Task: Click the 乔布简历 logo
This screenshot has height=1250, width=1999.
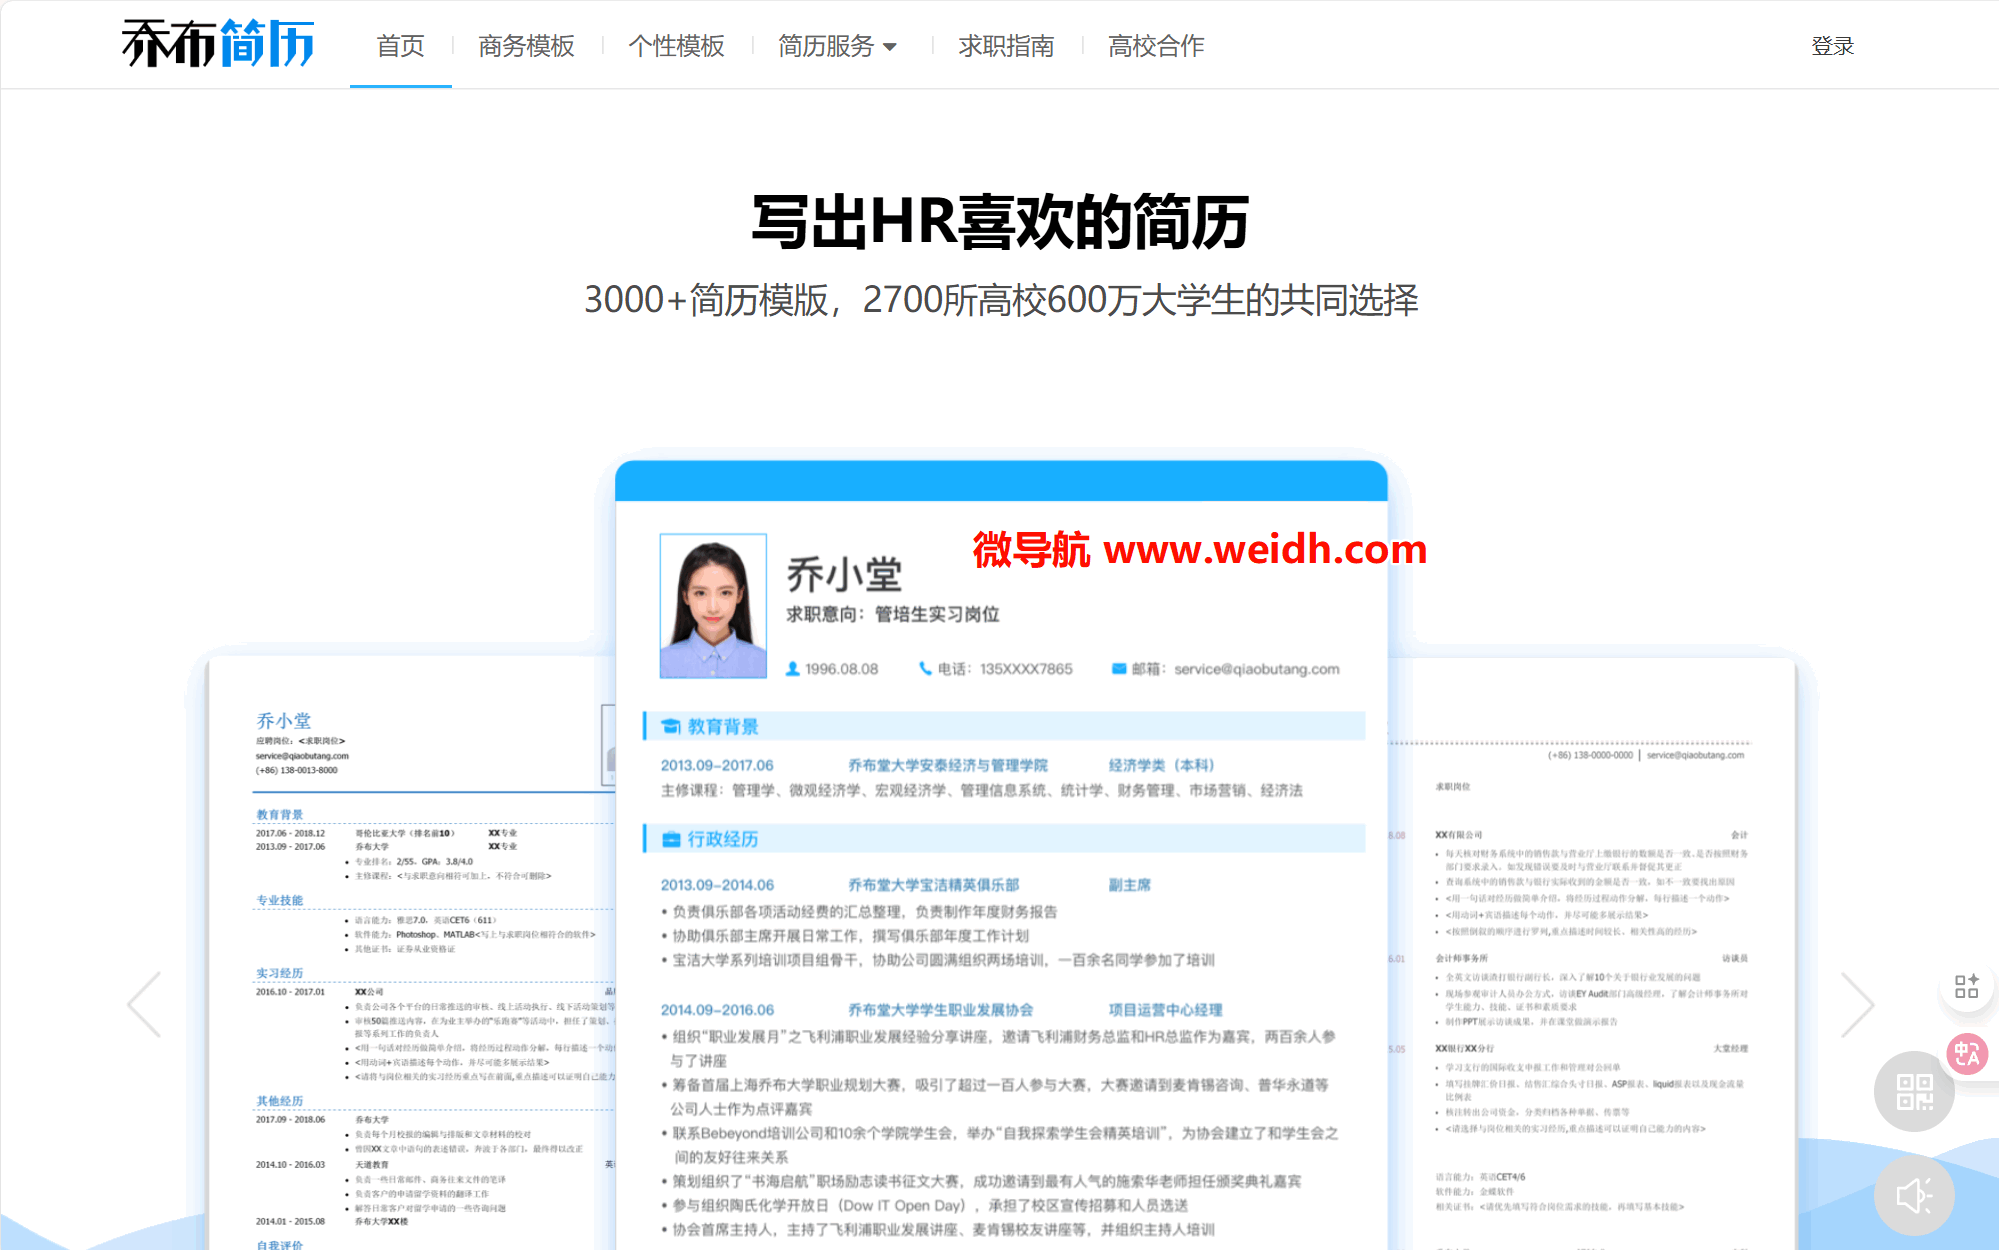Action: point(218,44)
